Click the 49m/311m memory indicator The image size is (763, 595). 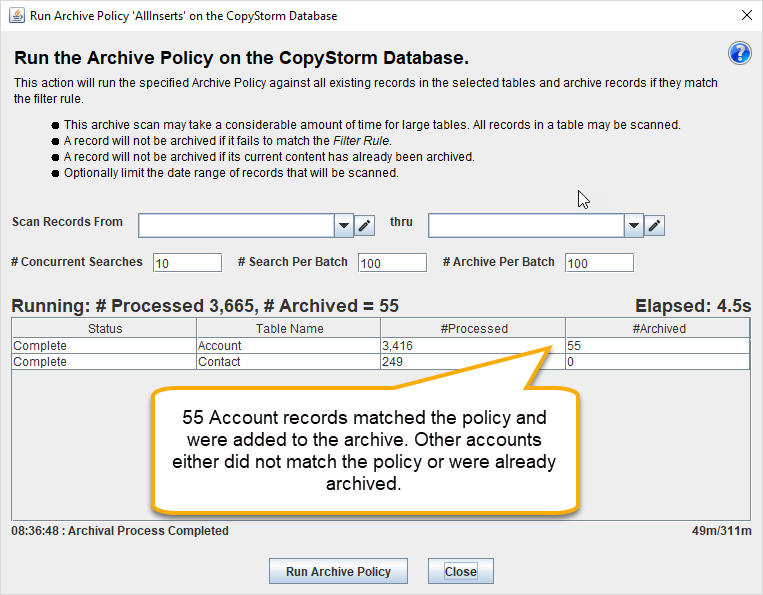722,530
